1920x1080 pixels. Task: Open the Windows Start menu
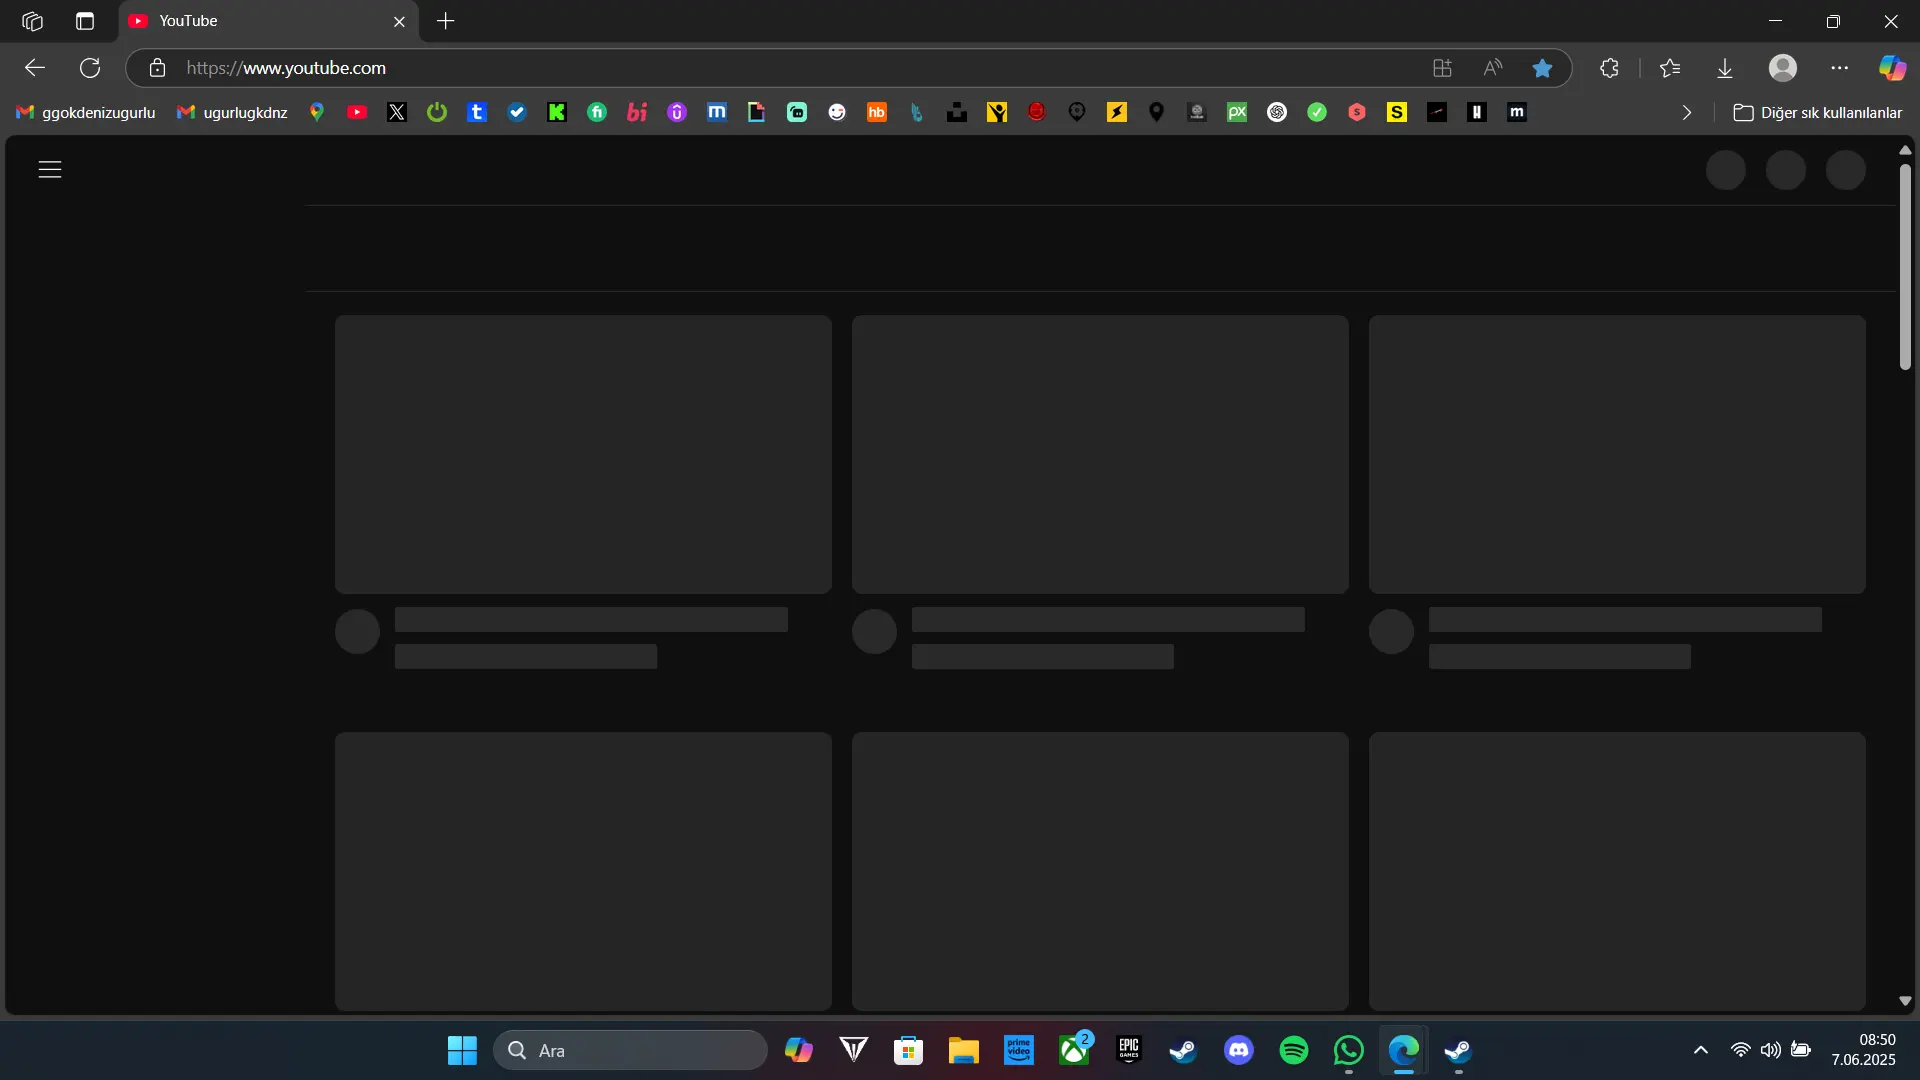(462, 1051)
